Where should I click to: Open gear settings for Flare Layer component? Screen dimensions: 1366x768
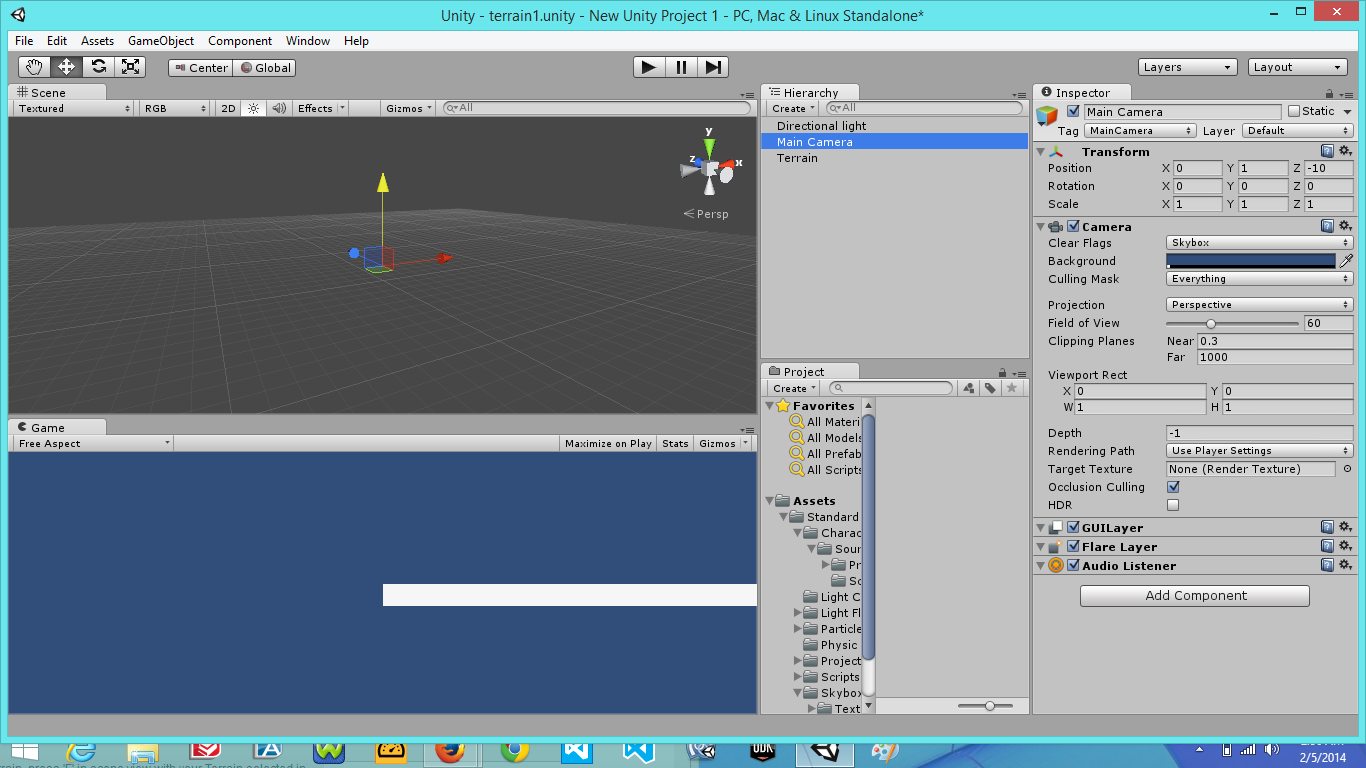coord(1345,546)
